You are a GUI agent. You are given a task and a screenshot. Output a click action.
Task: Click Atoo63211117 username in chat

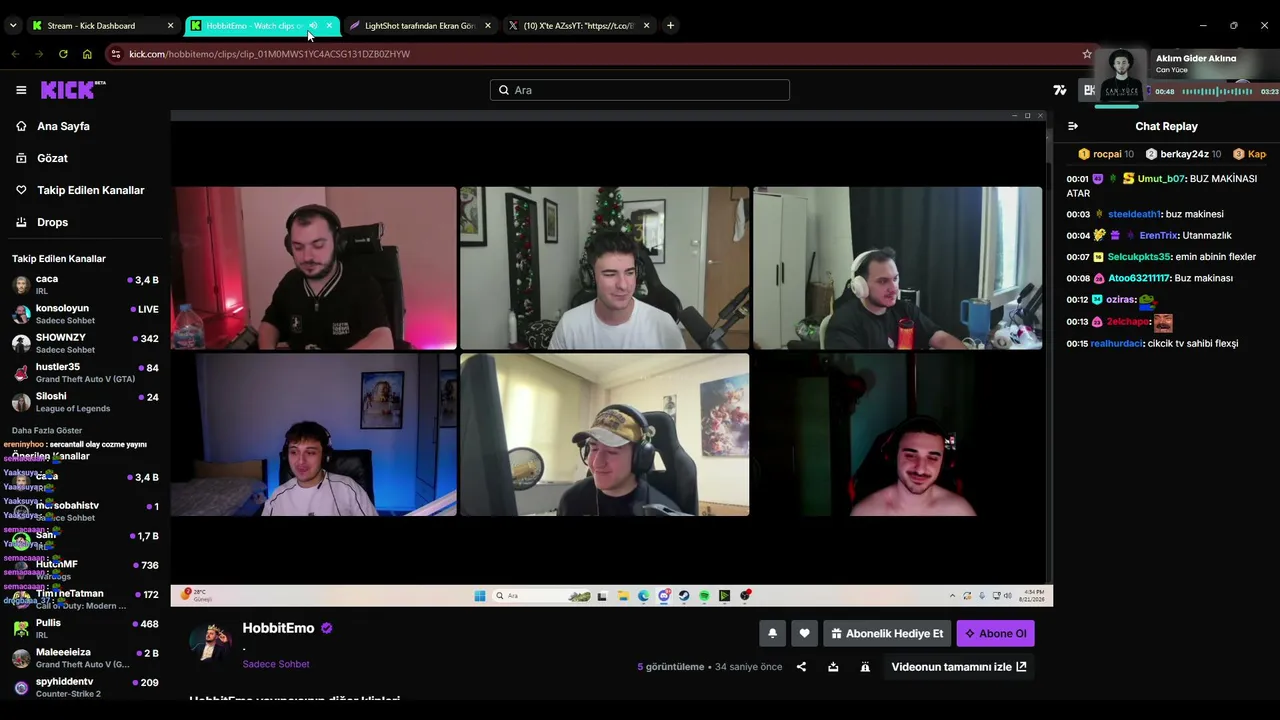coord(1139,278)
